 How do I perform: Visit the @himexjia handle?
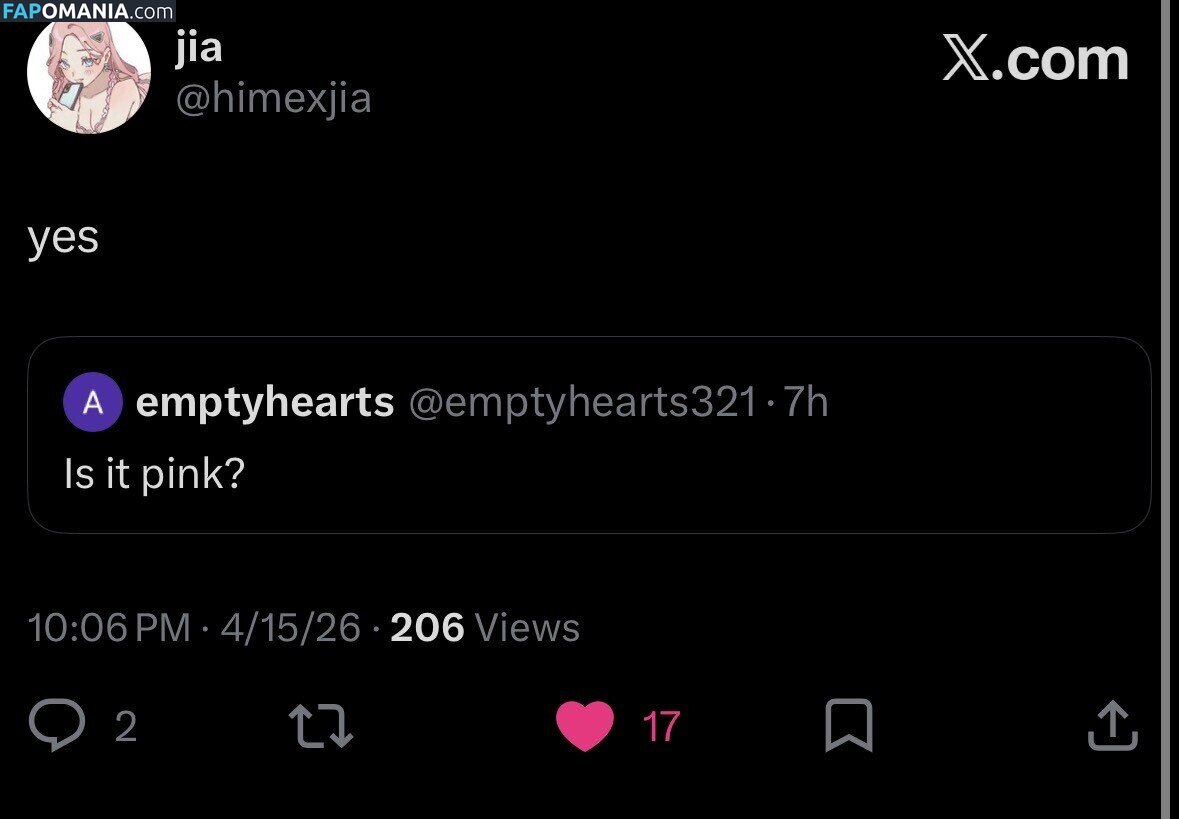point(273,98)
